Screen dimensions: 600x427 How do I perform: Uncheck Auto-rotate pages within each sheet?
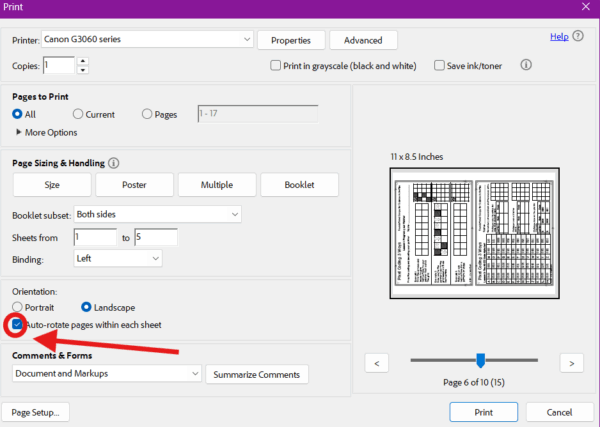[18, 325]
